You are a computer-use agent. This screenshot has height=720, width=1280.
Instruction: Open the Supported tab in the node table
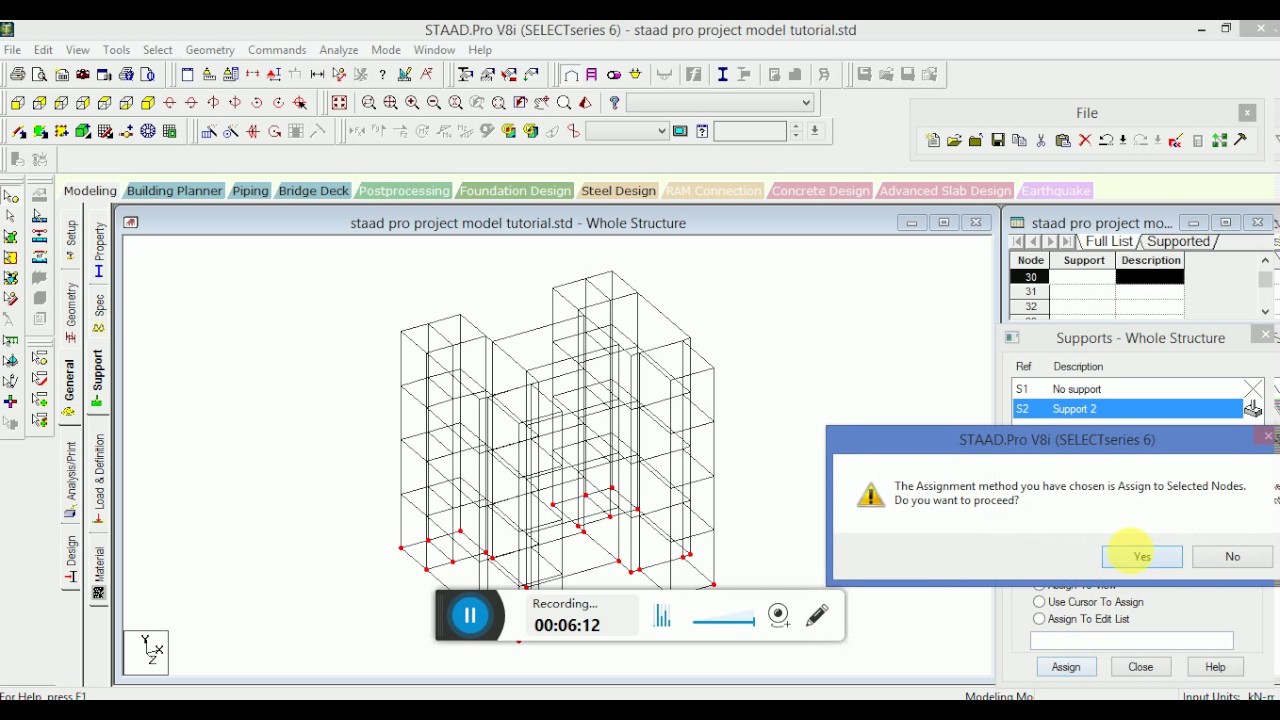(x=1178, y=242)
